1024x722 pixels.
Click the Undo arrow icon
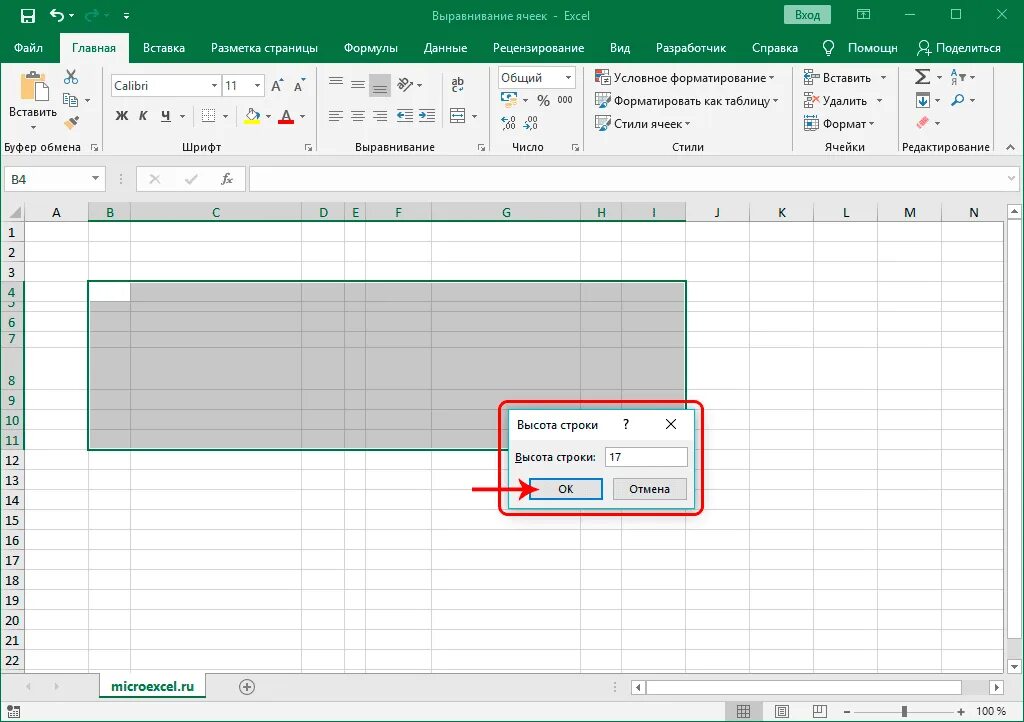click(58, 15)
